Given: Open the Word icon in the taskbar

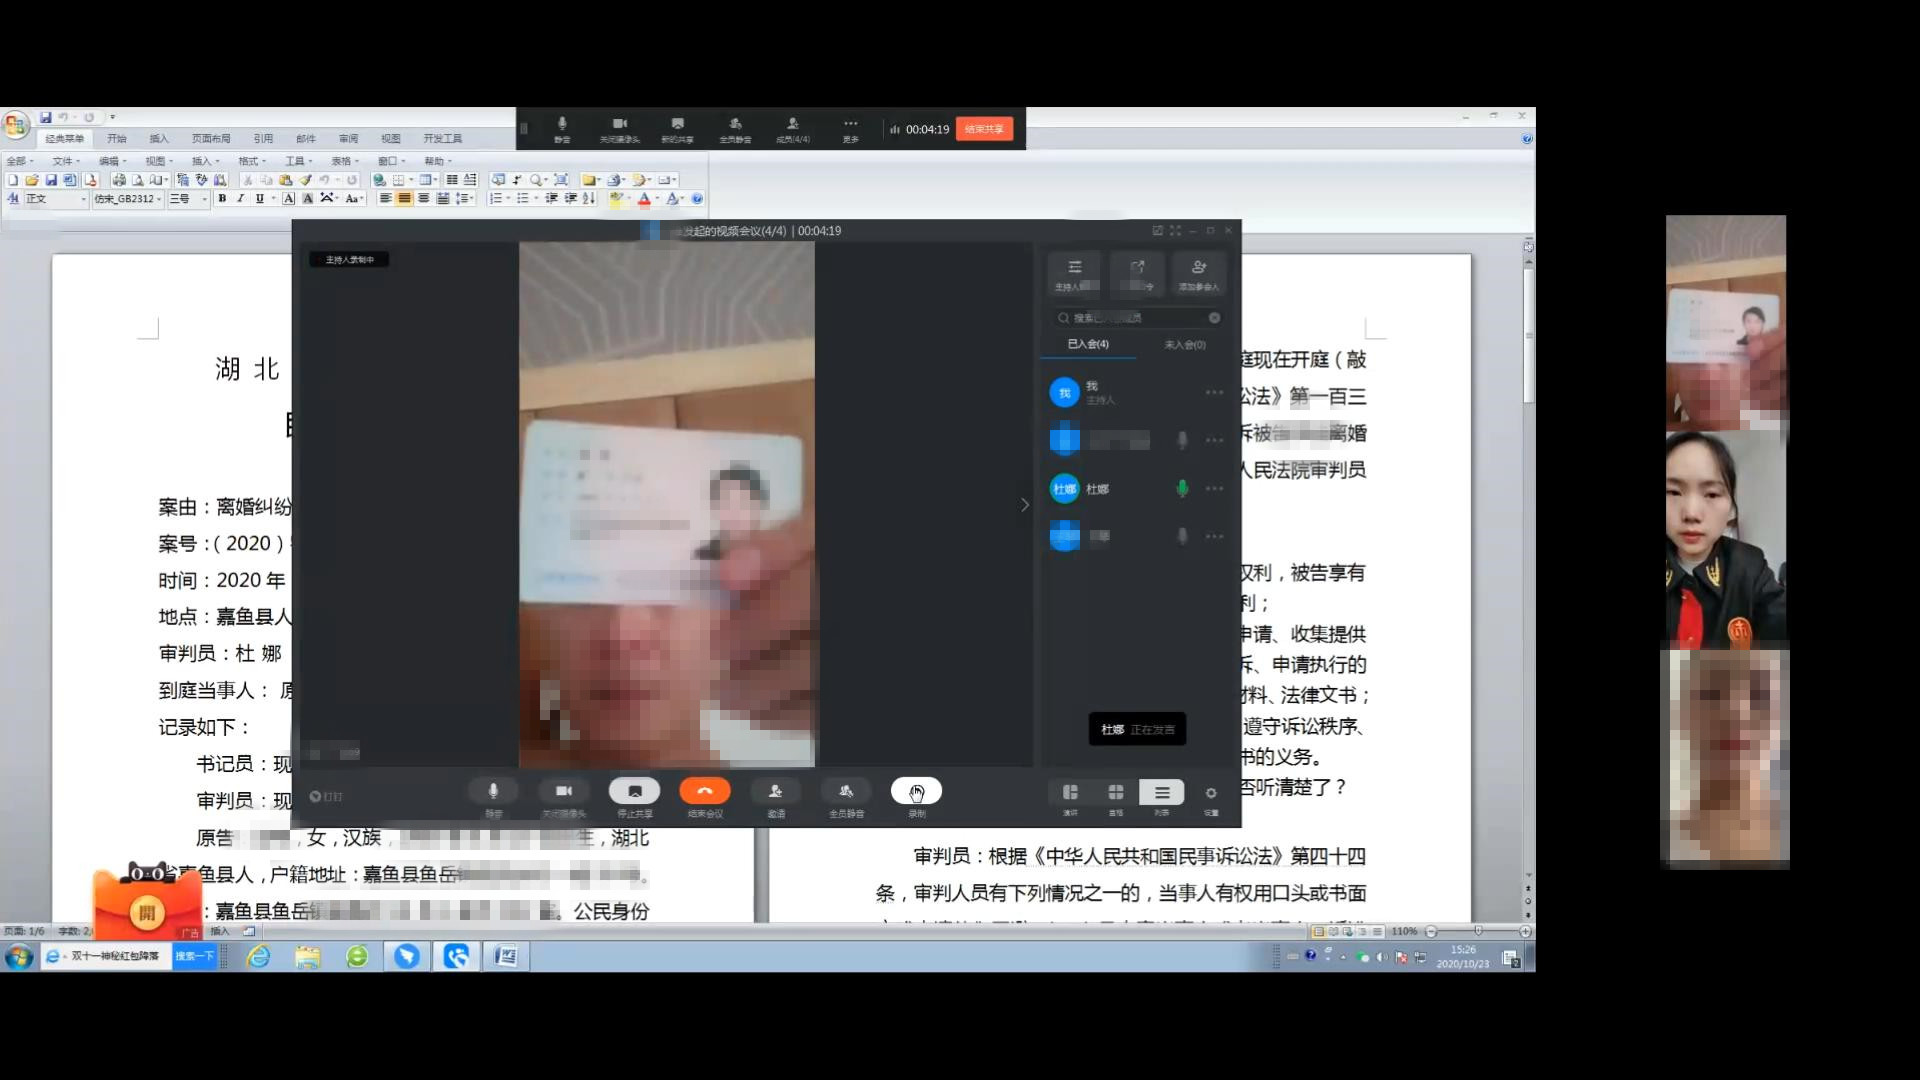Looking at the screenshot, I should (x=506, y=957).
